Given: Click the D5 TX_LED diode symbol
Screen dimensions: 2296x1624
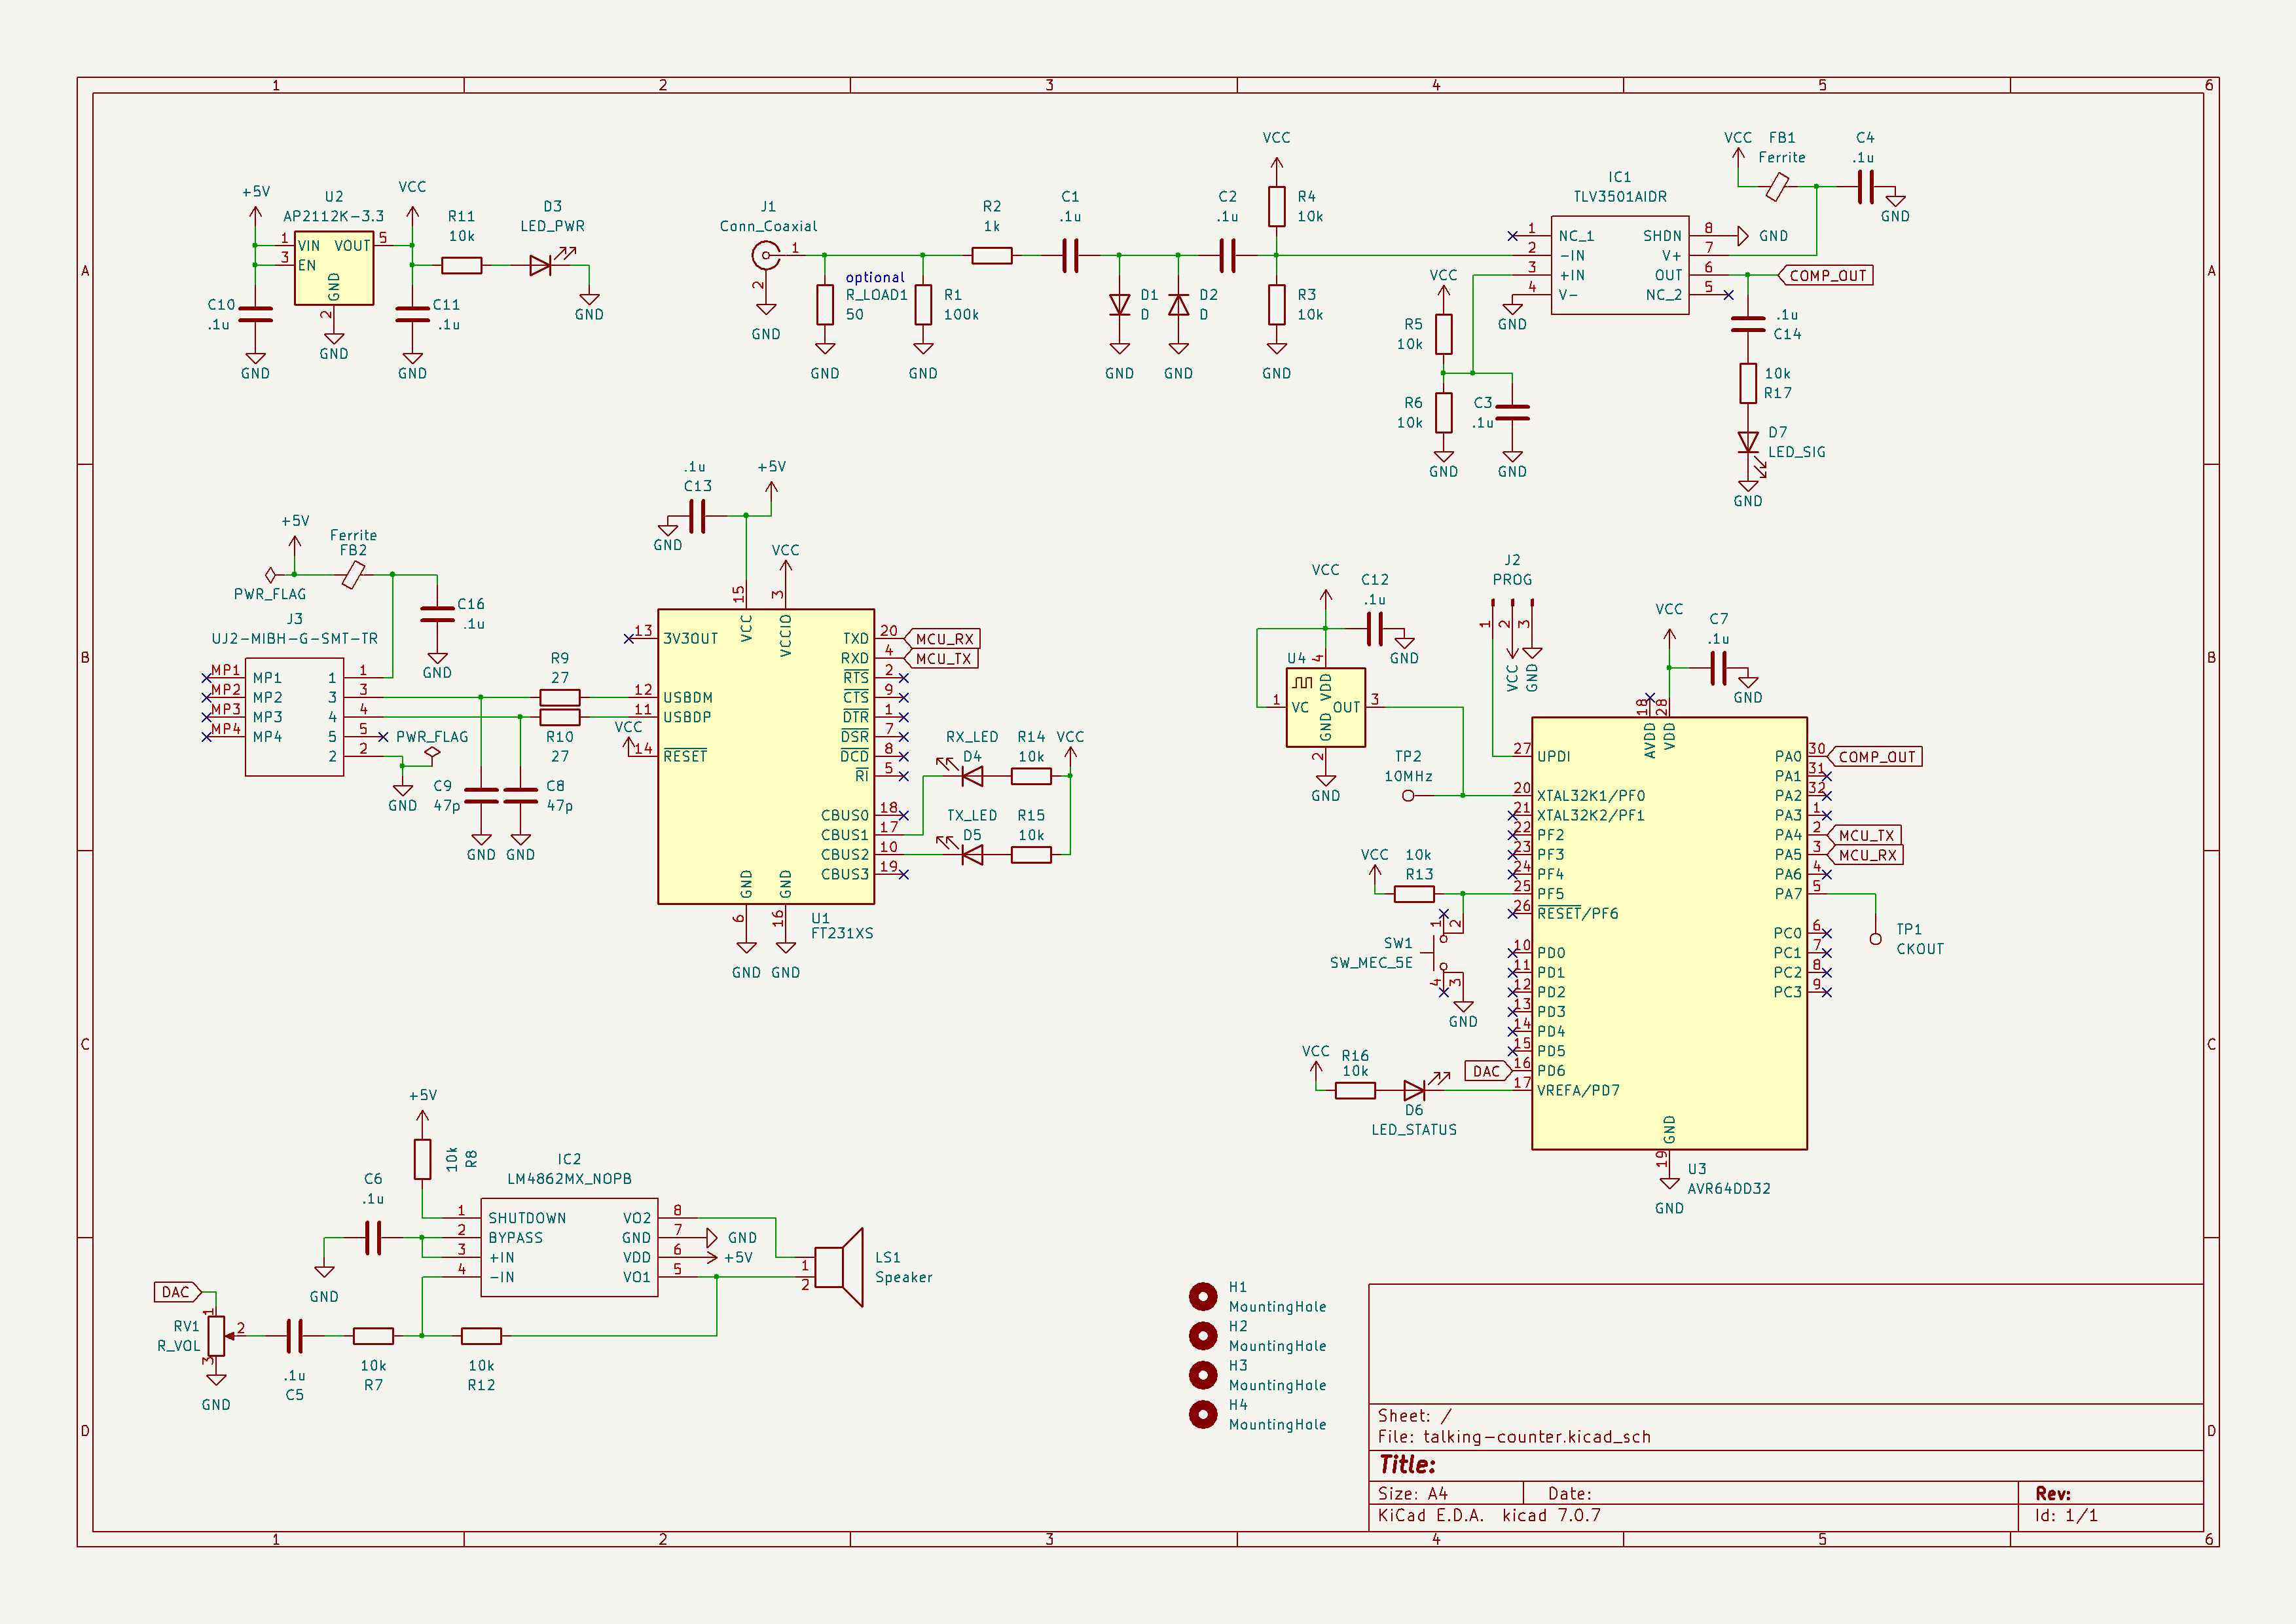Looking at the screenshot, I should [971, 855].
